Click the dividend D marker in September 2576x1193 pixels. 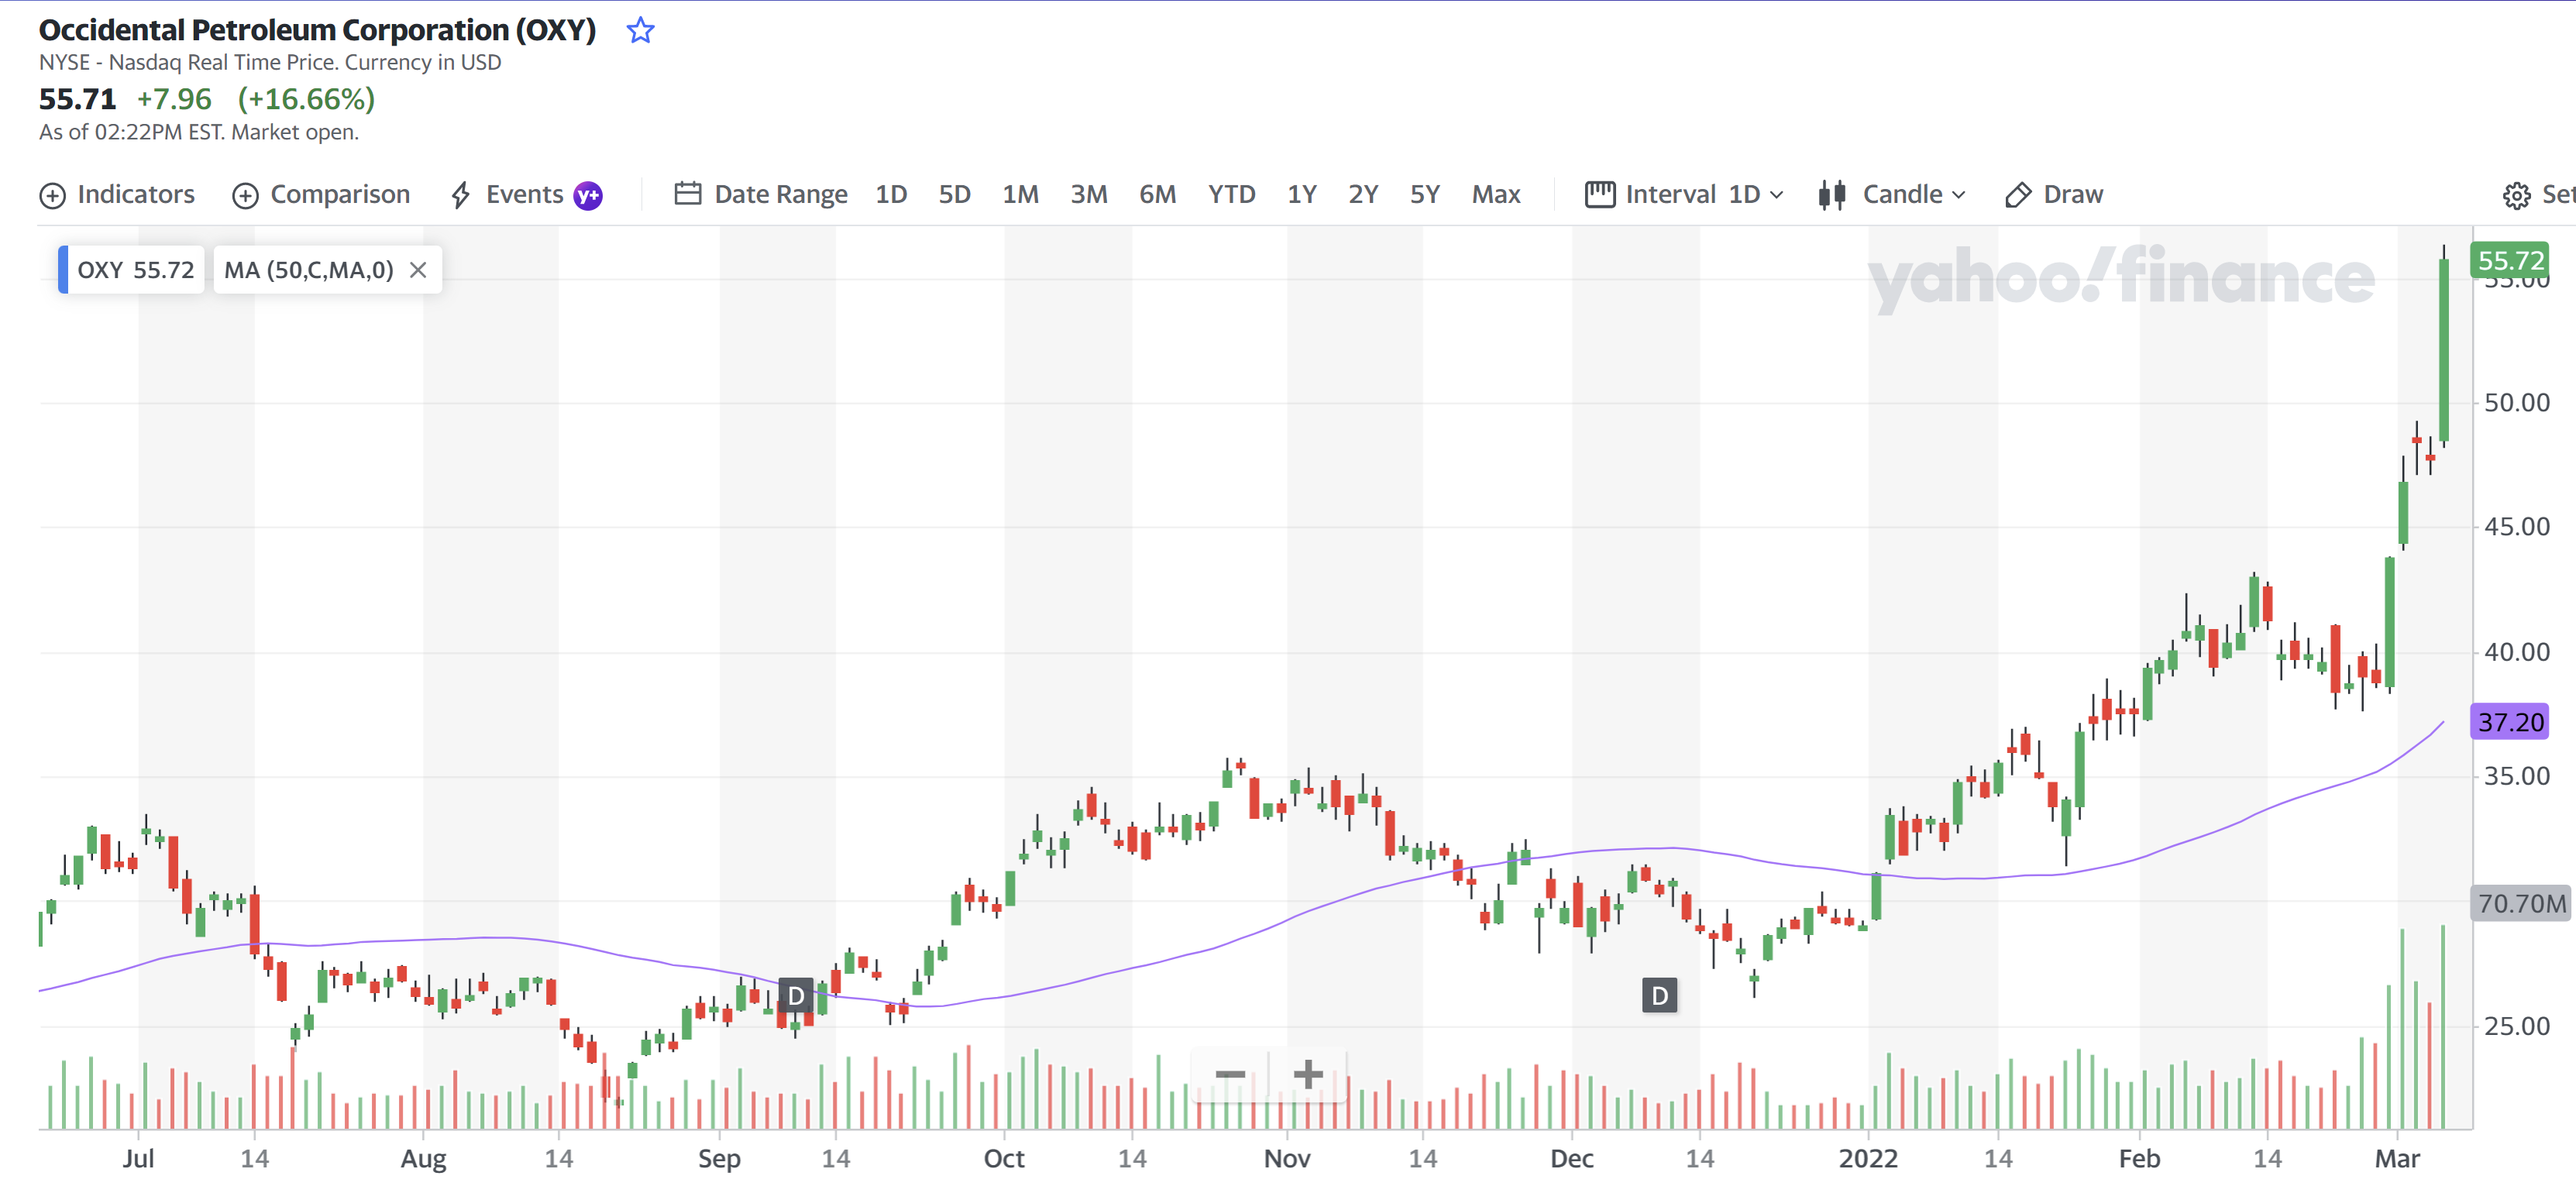click(796, 996)
